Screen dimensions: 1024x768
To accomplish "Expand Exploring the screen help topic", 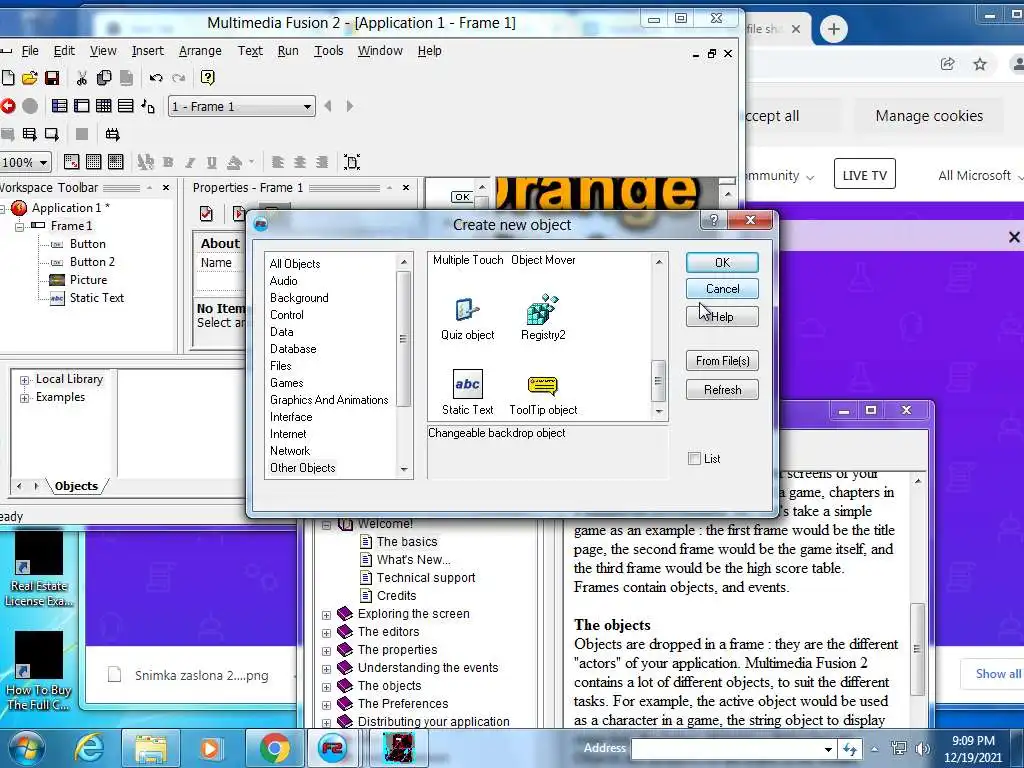I will click(x=327, y=615).
